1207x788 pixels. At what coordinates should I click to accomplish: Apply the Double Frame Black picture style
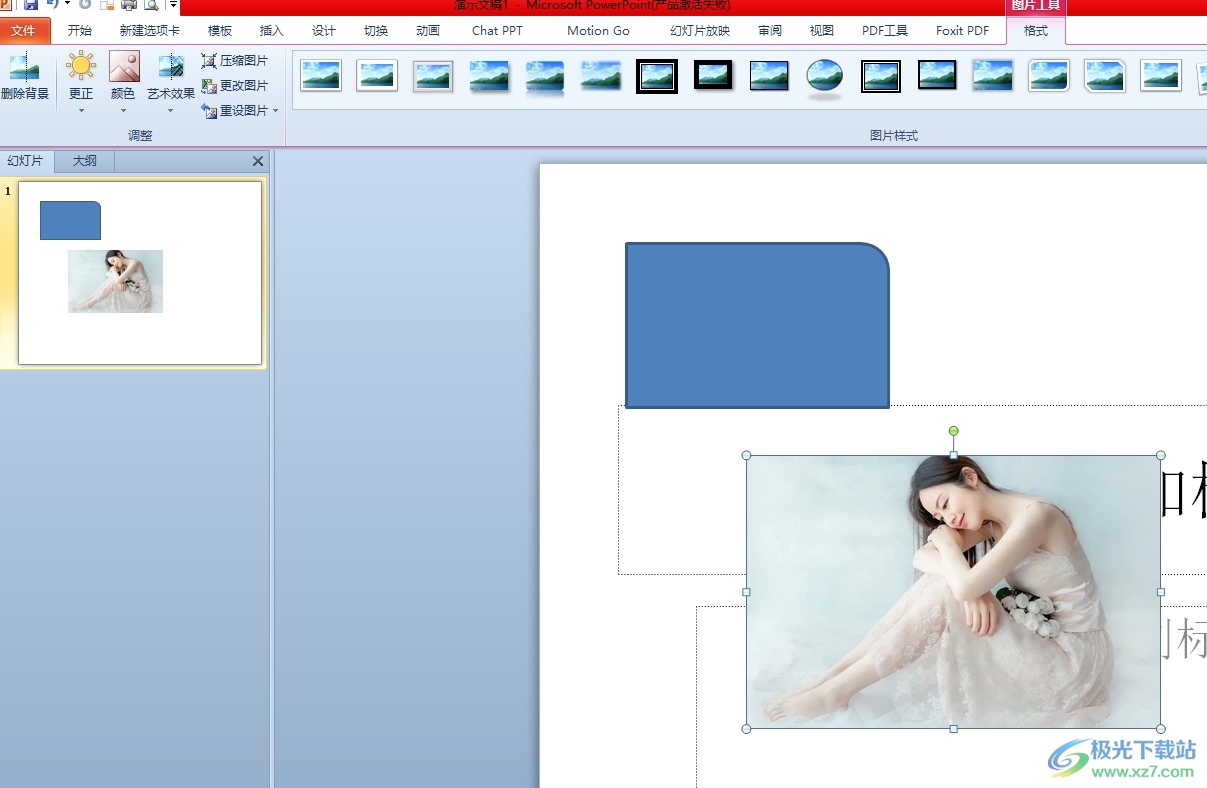tap(657, 75)
